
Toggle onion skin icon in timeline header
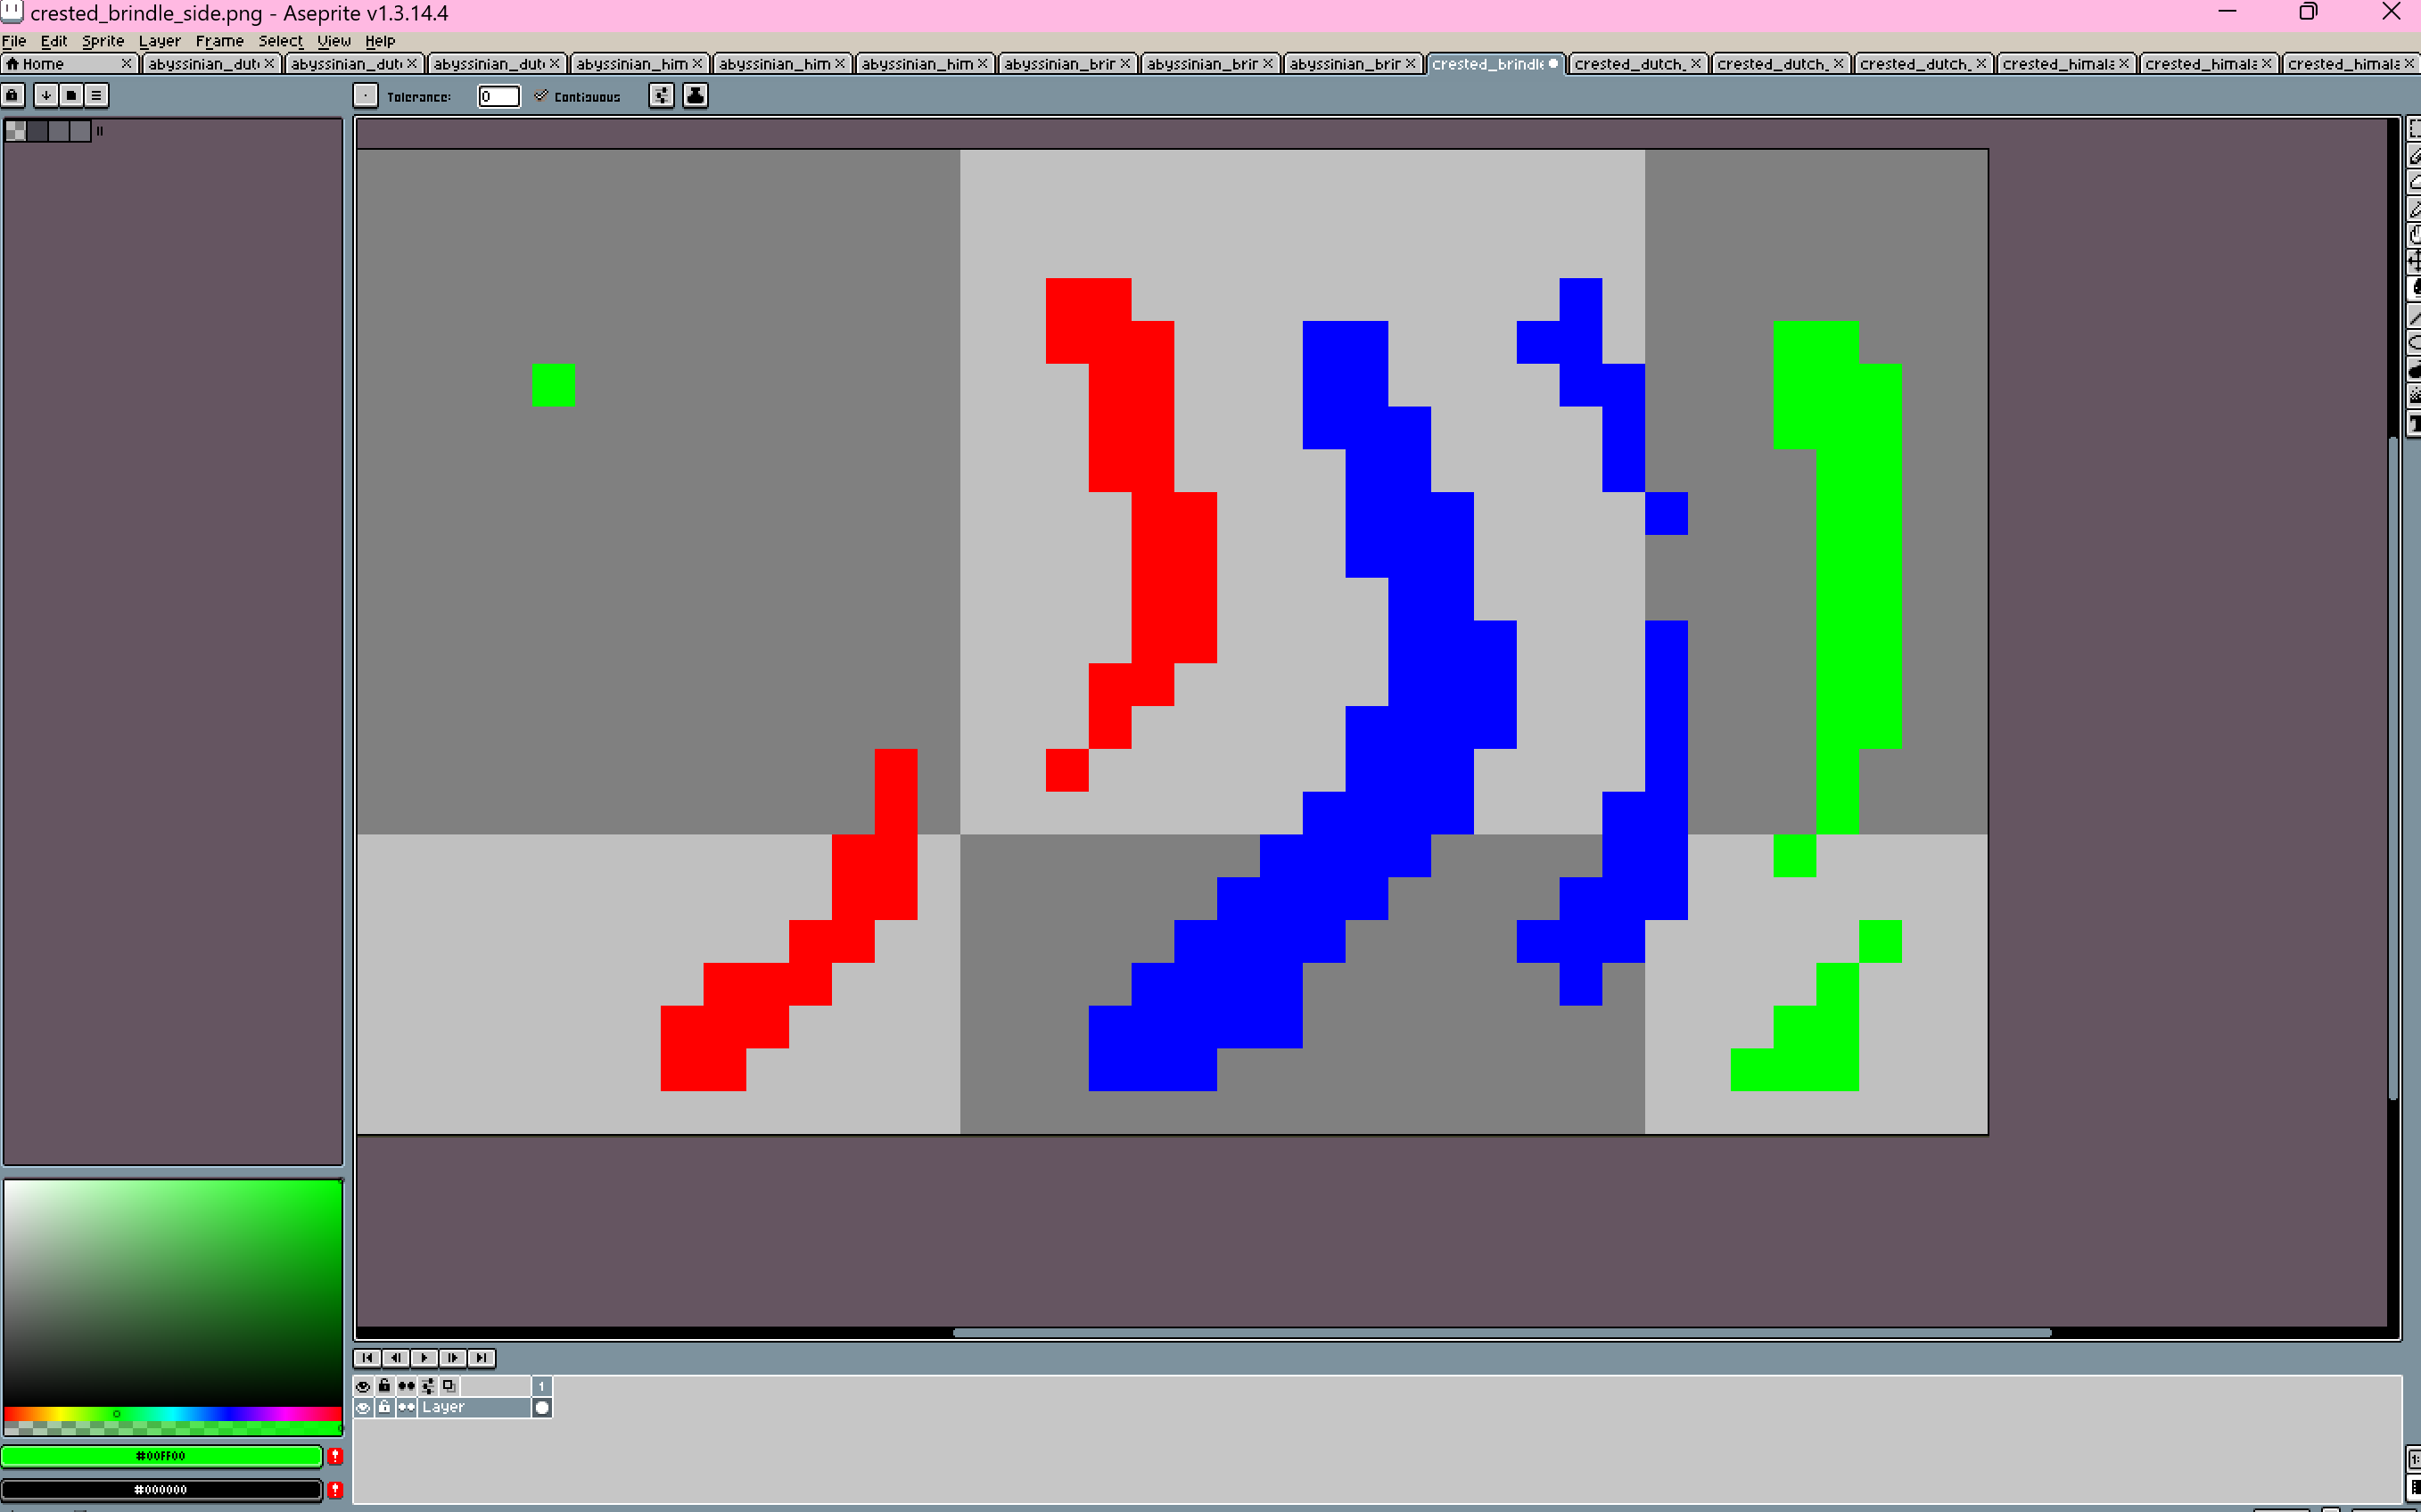[x=449, y=1386]
